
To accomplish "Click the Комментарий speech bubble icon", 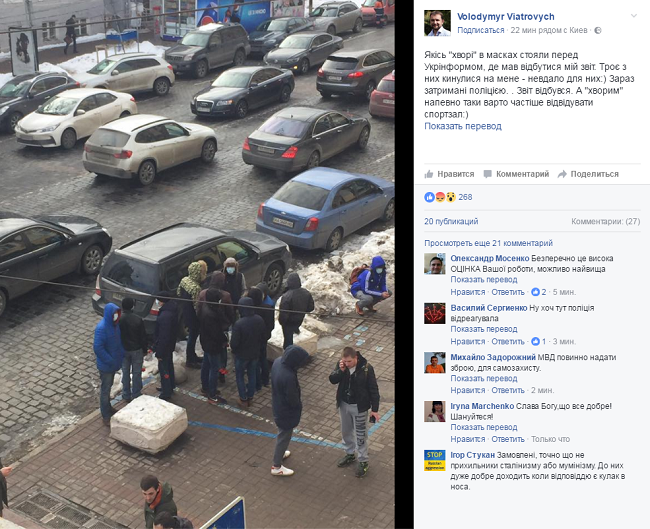I will point(488,174).
